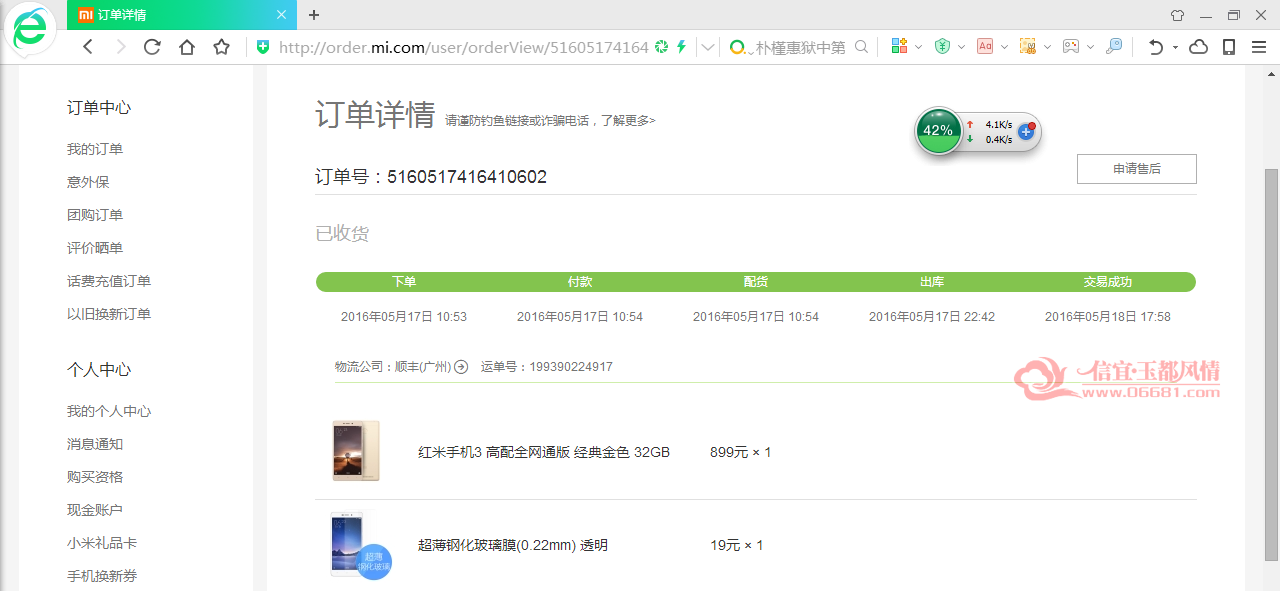Open the colorful extensions grid icon
Screen dimensions: 1280x614
point(898,47)
